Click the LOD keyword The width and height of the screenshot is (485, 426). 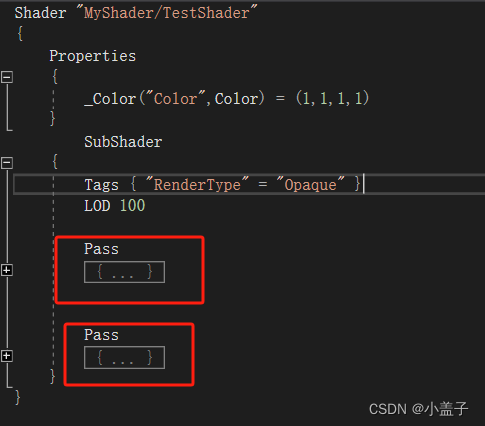(x=97, y=206)
